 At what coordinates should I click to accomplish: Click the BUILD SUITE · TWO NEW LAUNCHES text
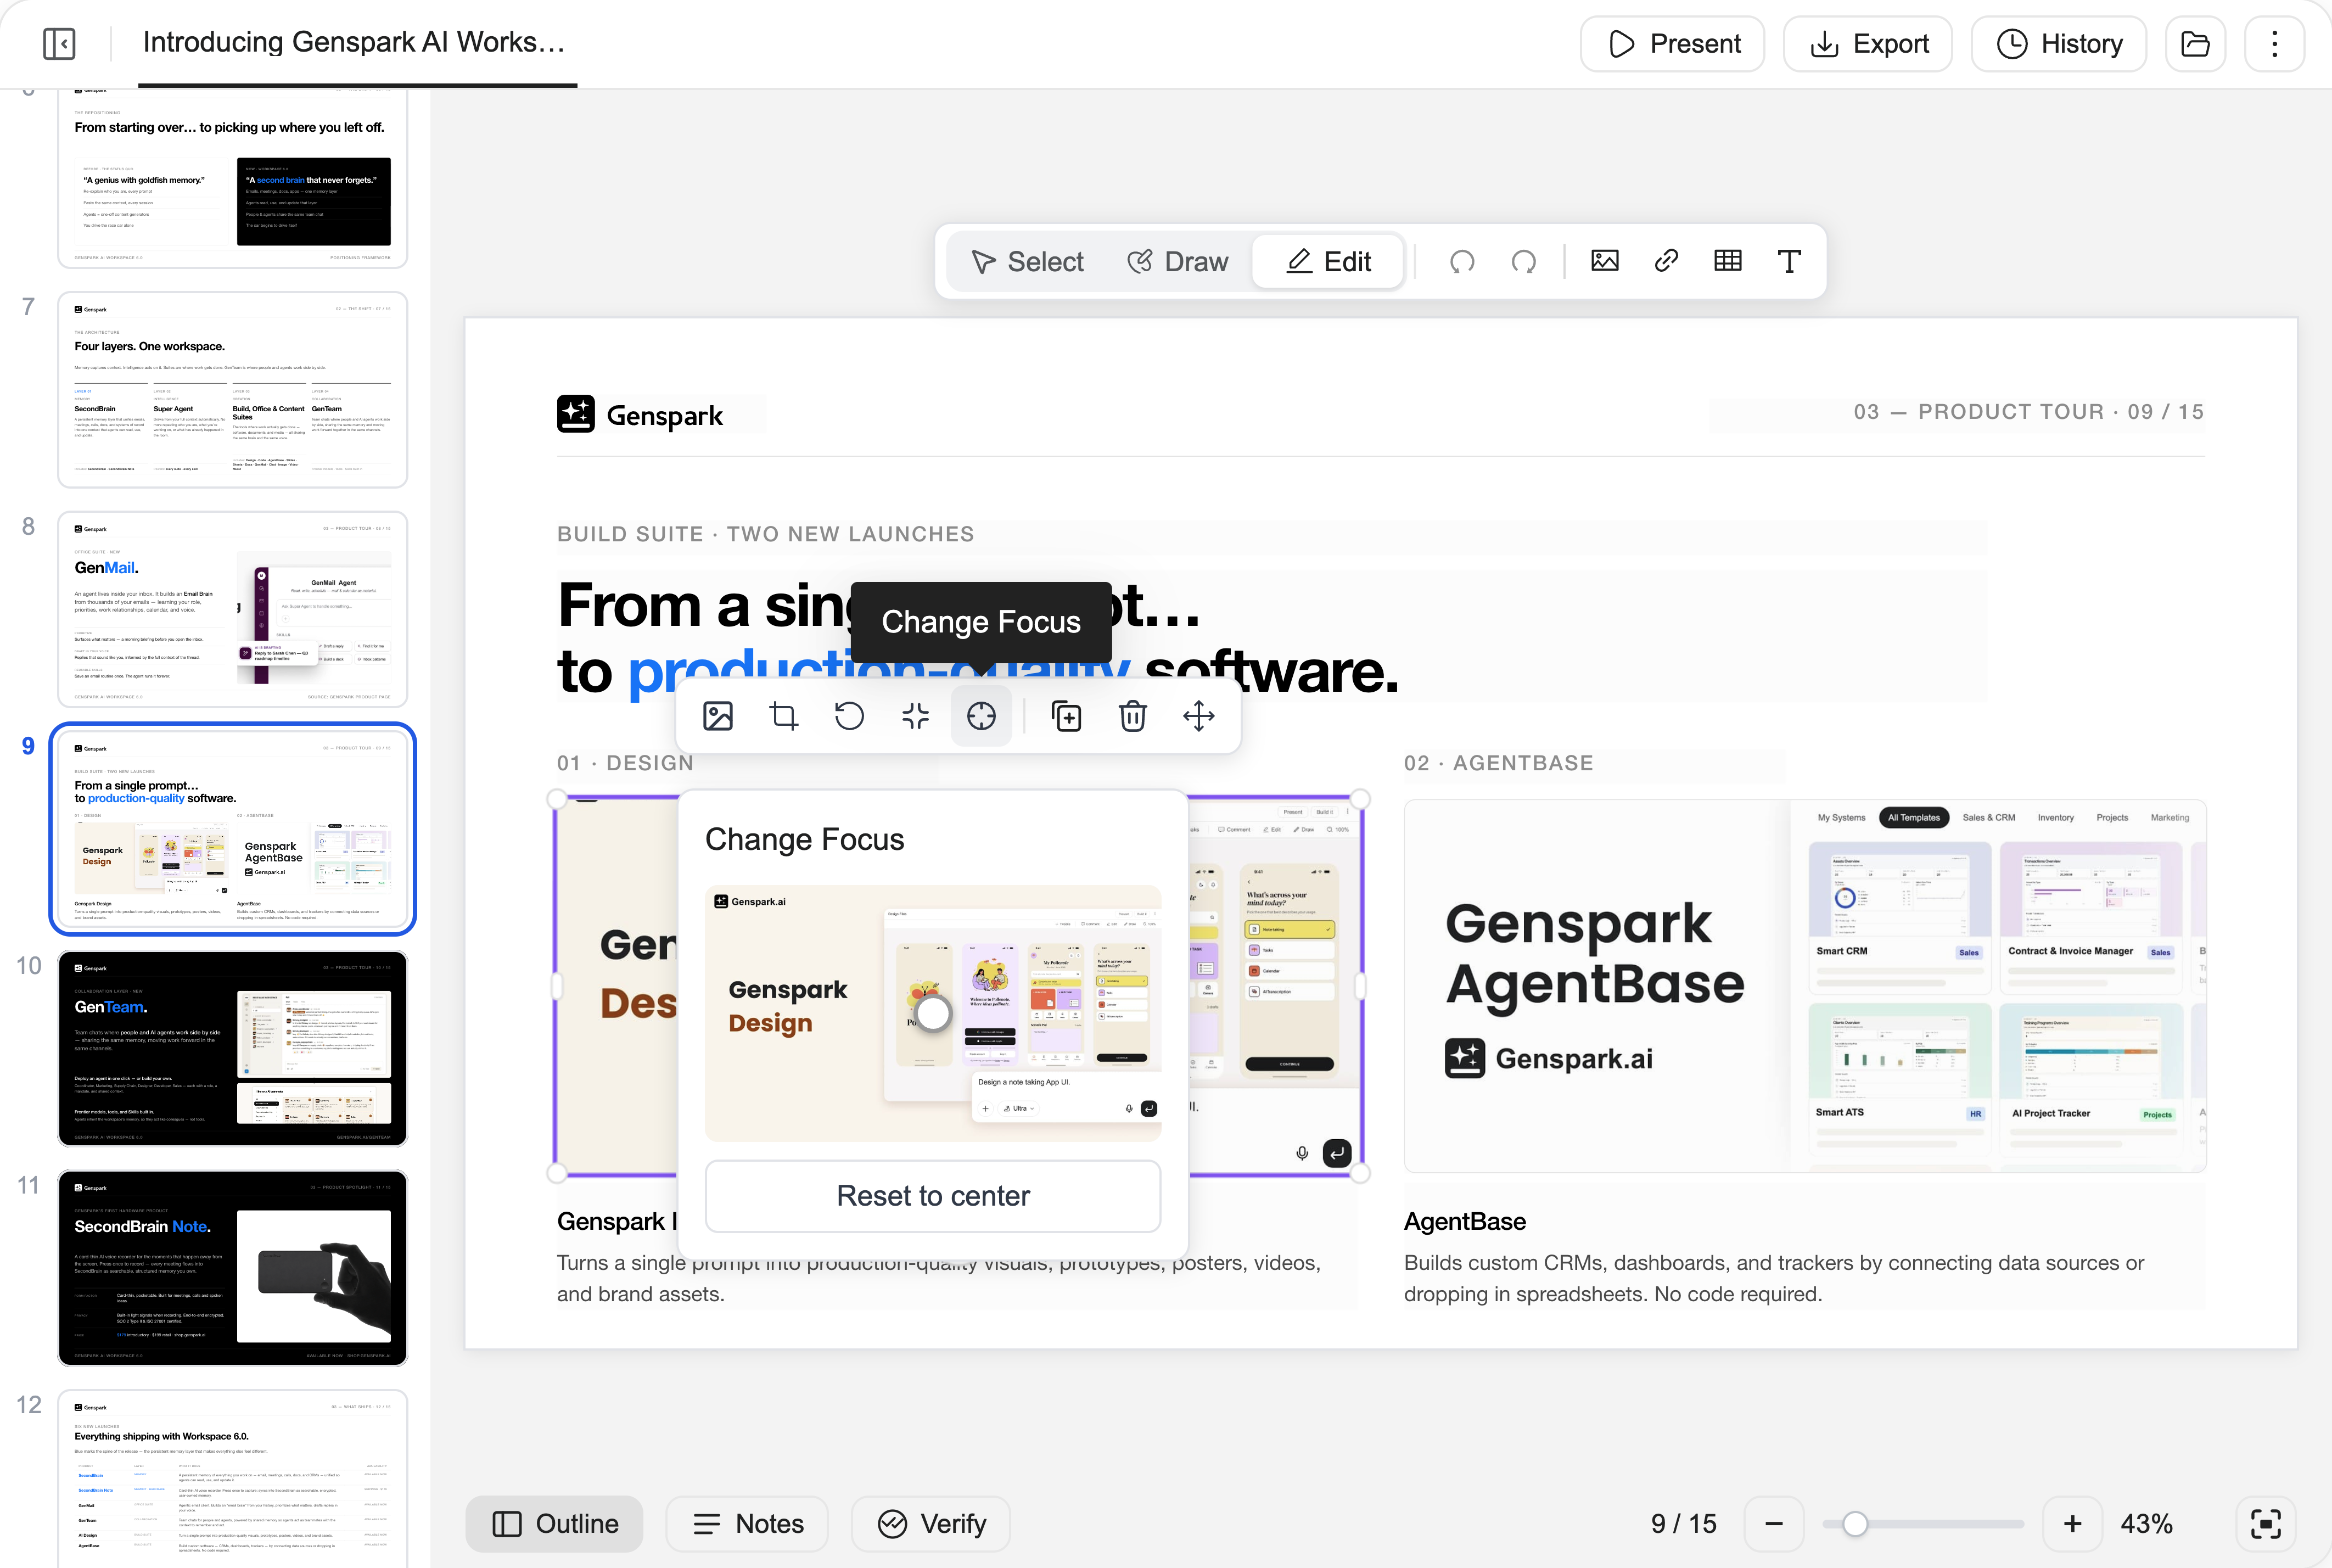(765, 534)
